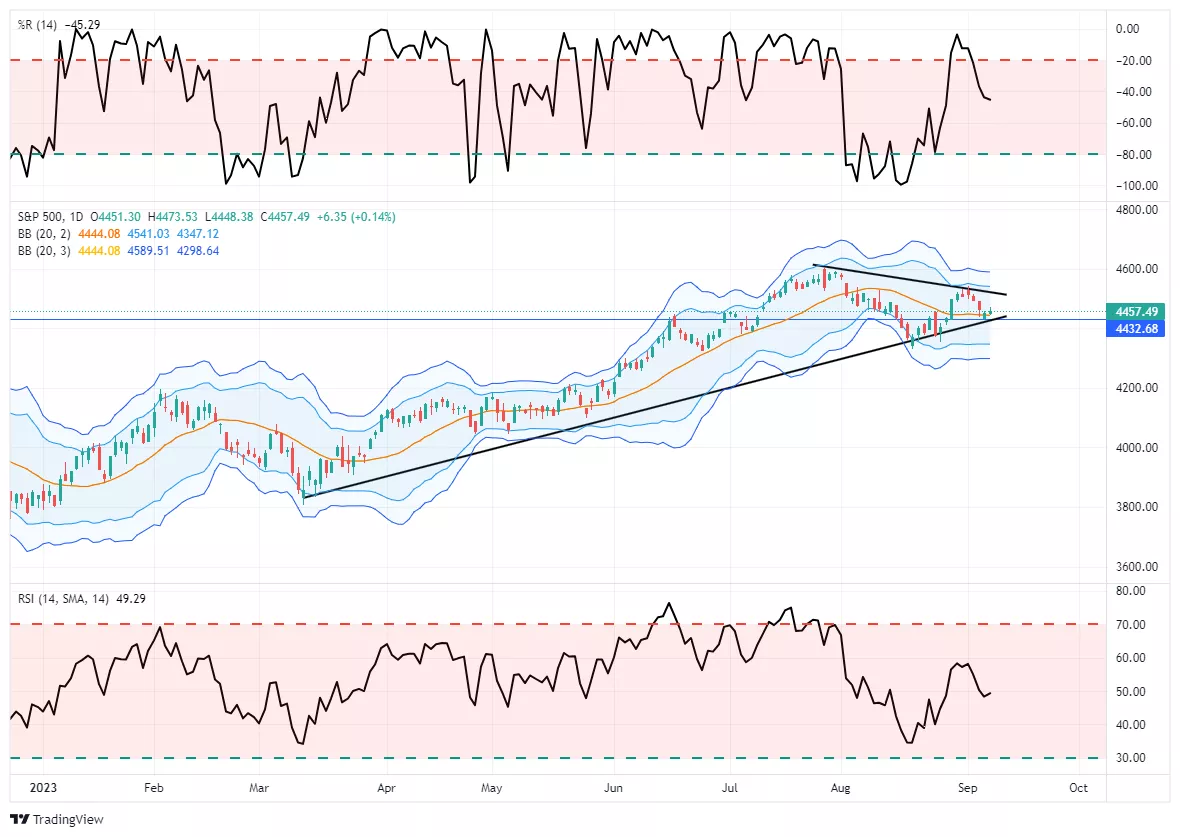Select the RSI value 49.29

[x=131, y=599]
